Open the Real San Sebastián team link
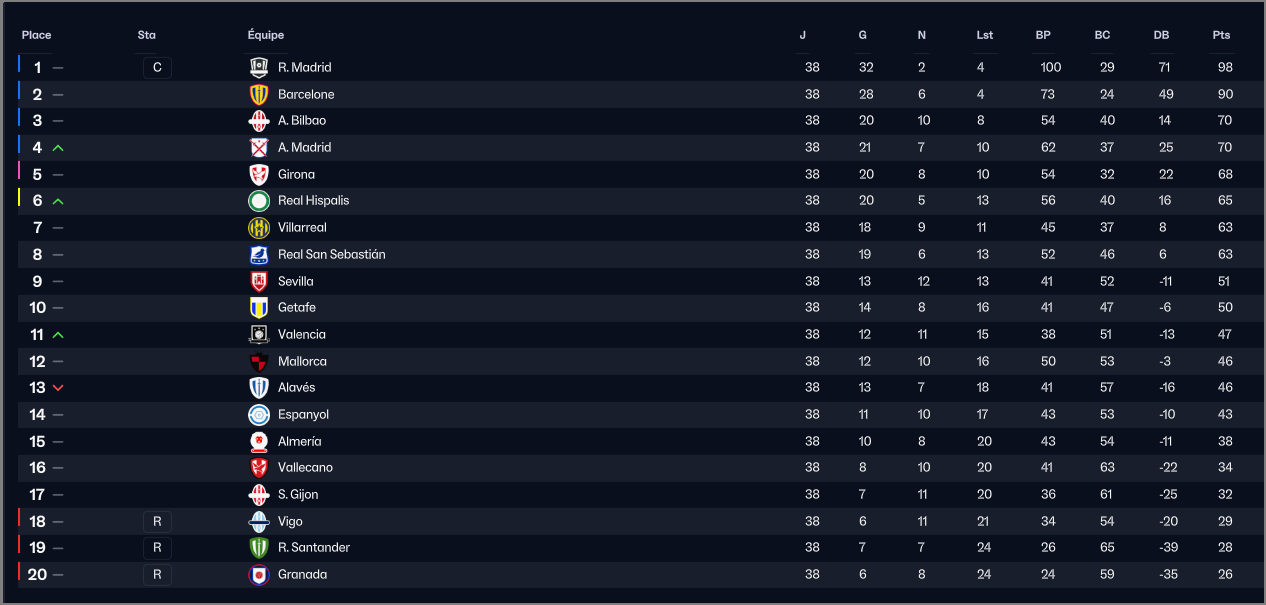1266x605 pixels. [x=332, y=254]
